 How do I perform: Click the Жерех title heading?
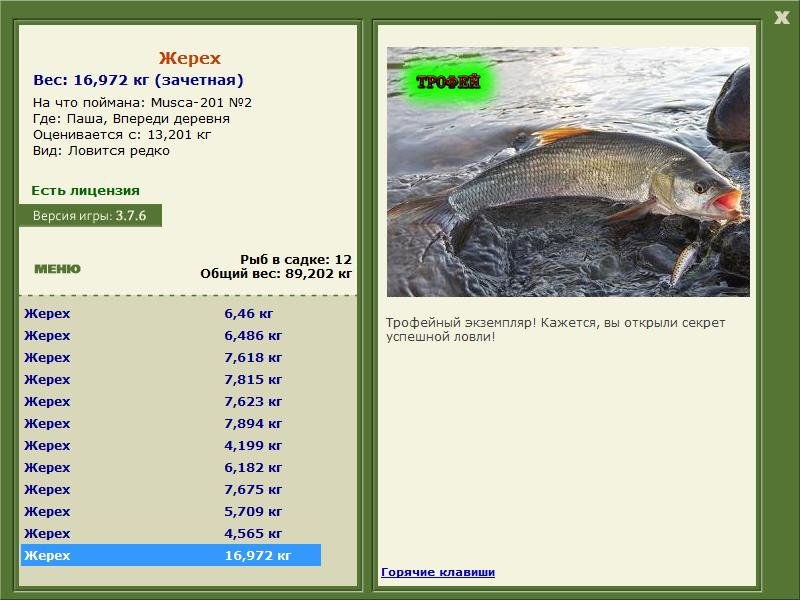click(x=189, y=58)
